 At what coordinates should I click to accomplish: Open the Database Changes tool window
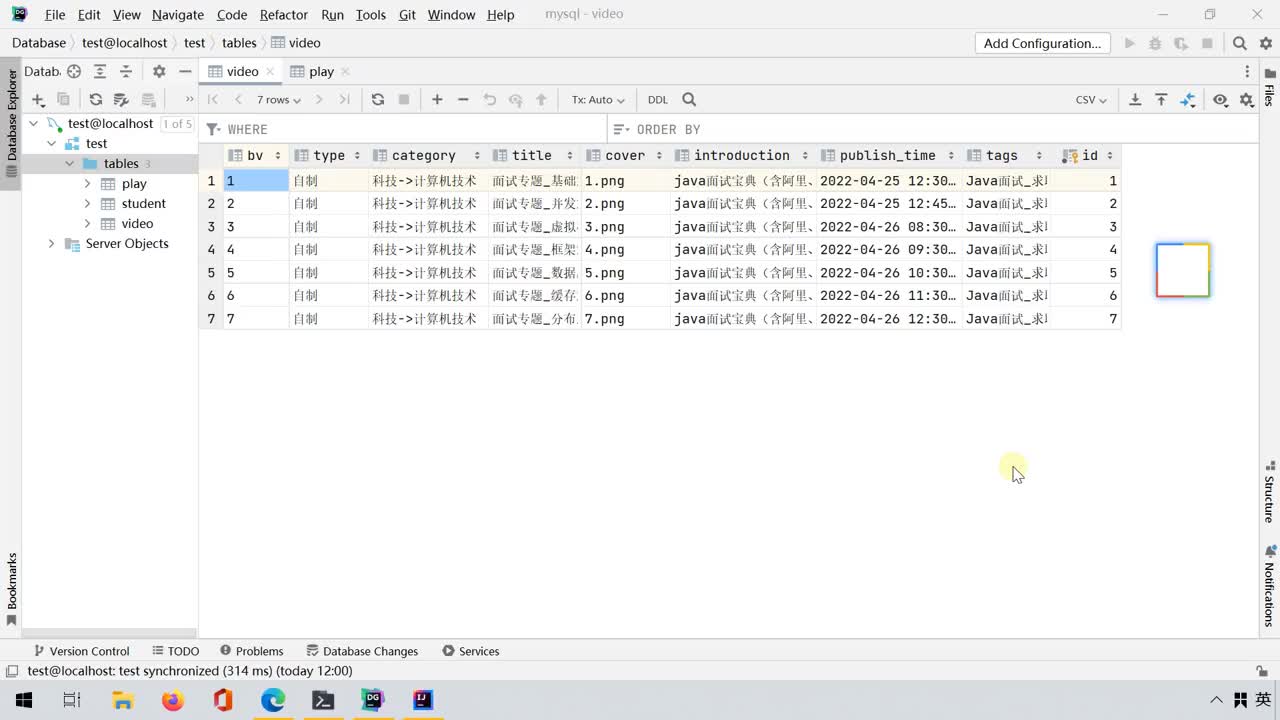[362, 651]
